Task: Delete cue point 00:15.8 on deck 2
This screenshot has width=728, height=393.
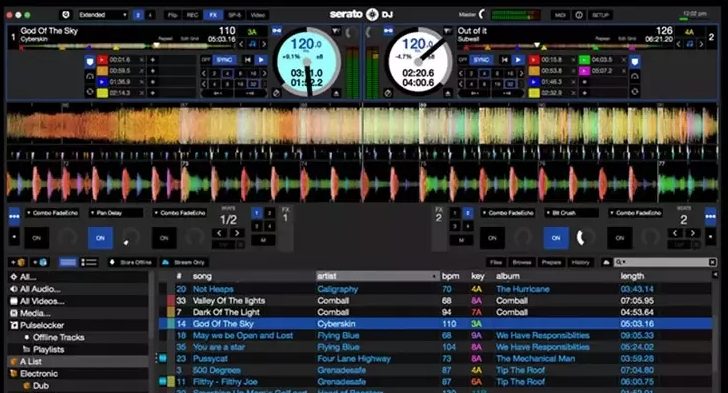Action: 573,59
